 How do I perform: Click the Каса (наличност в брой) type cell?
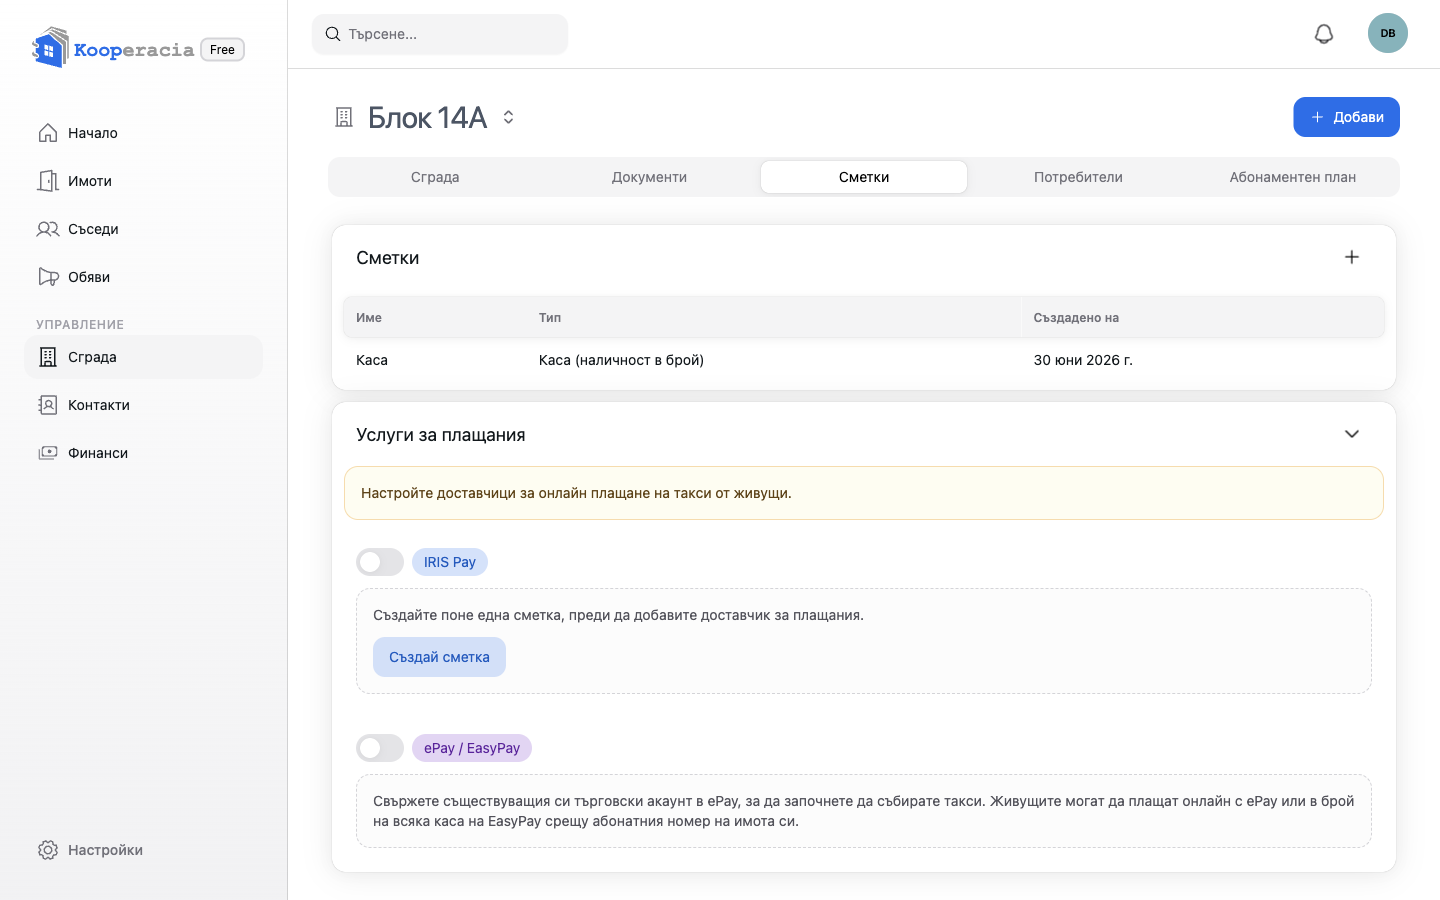621,360
